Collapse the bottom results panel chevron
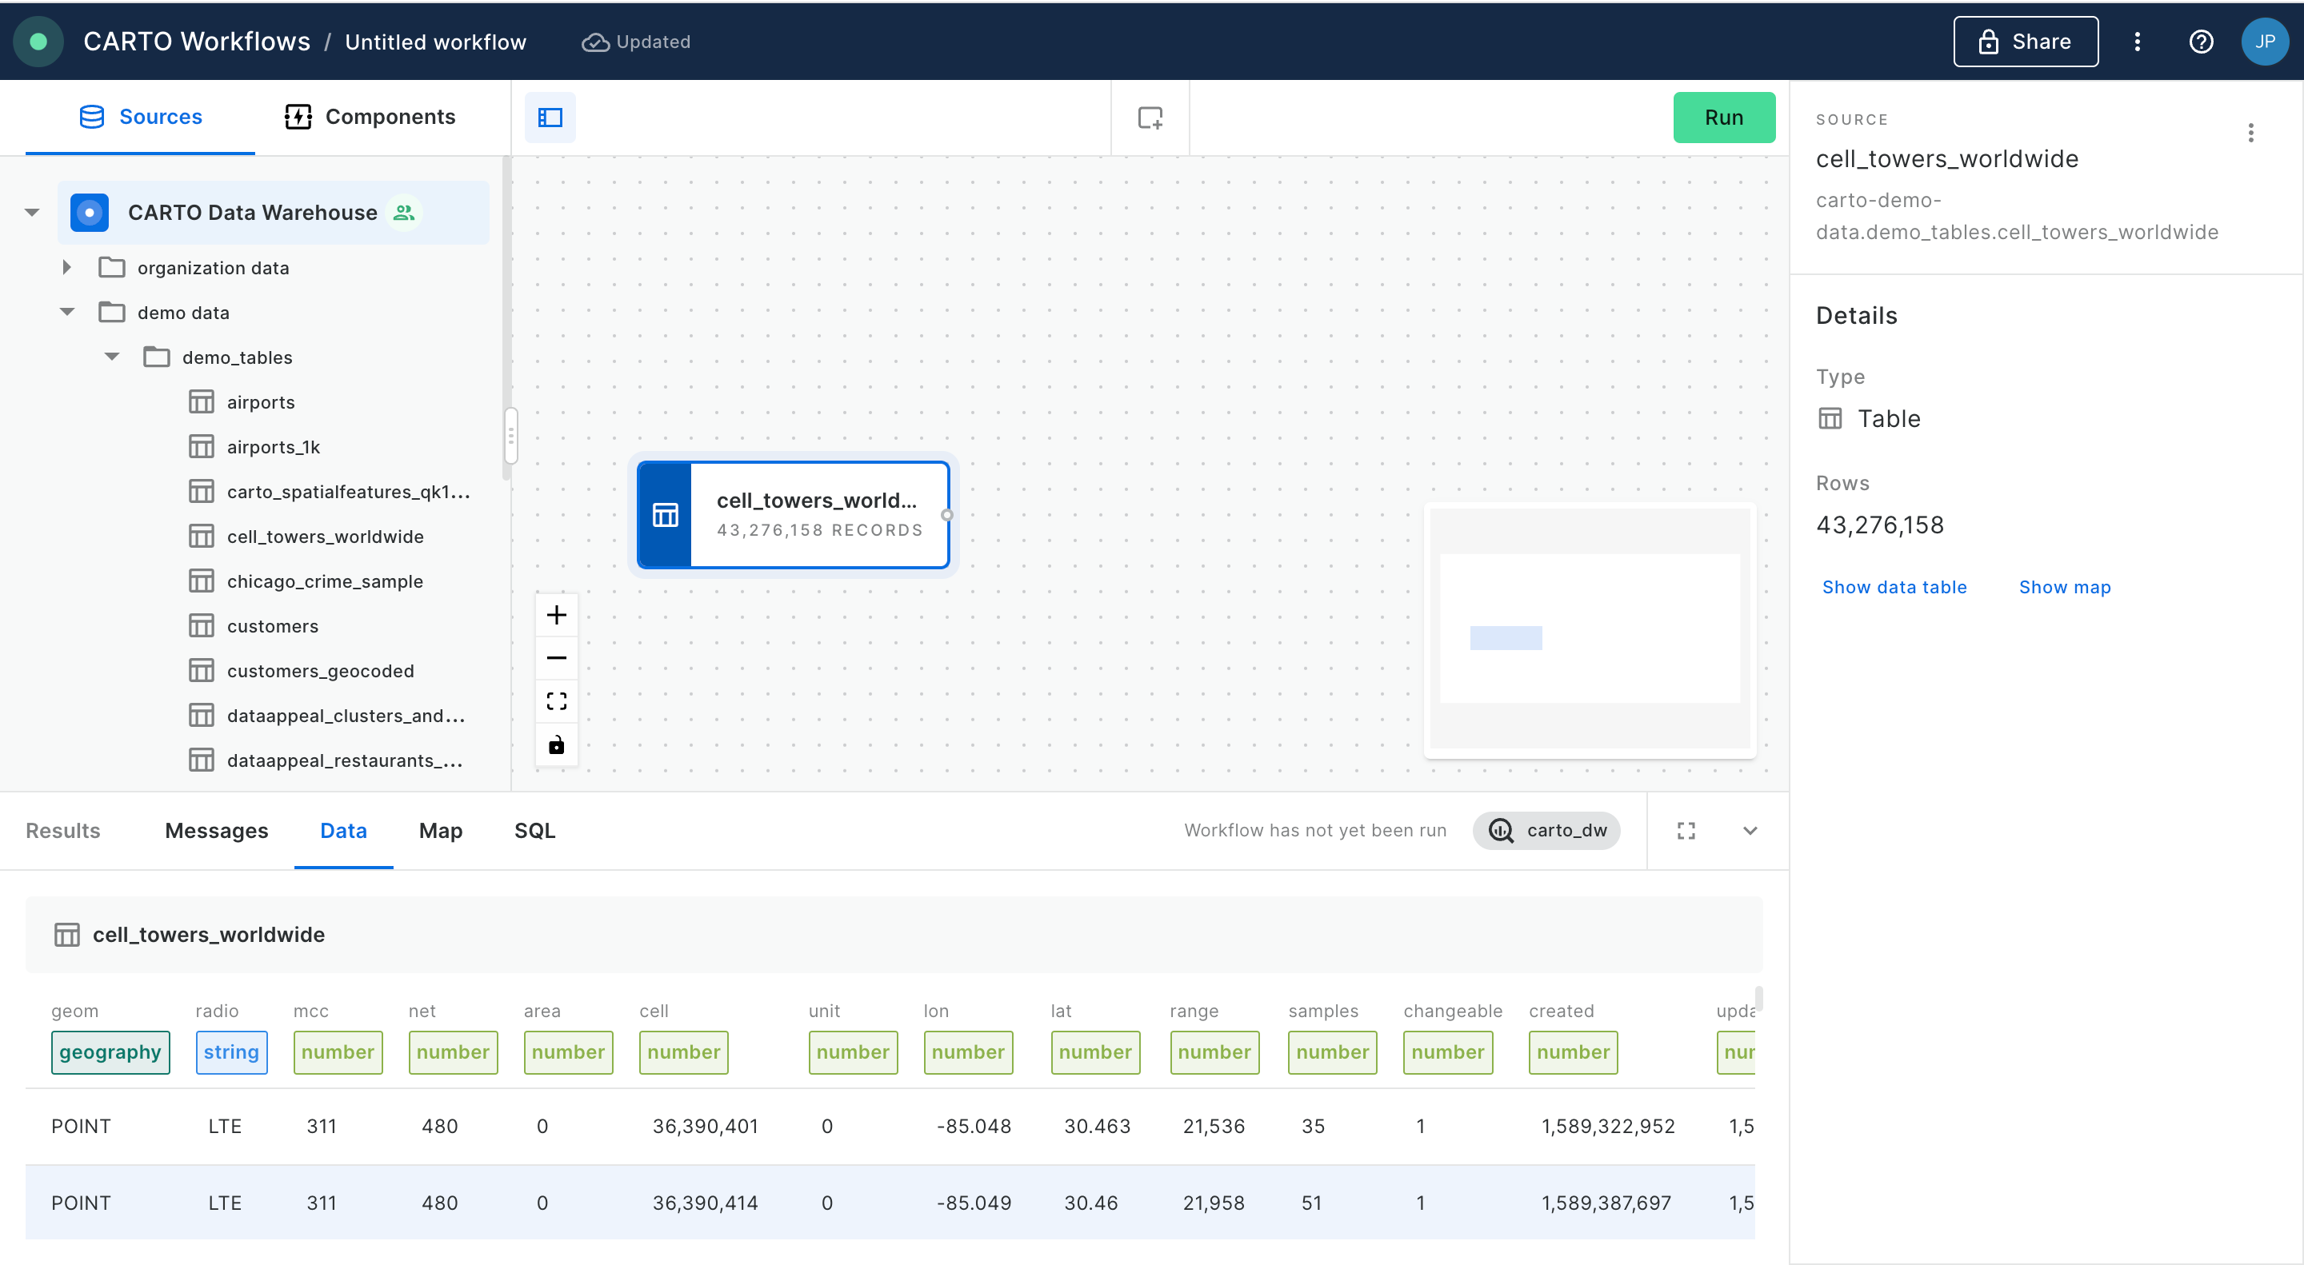Screen dimensions: 2304x1265 tap(1749, 830)
